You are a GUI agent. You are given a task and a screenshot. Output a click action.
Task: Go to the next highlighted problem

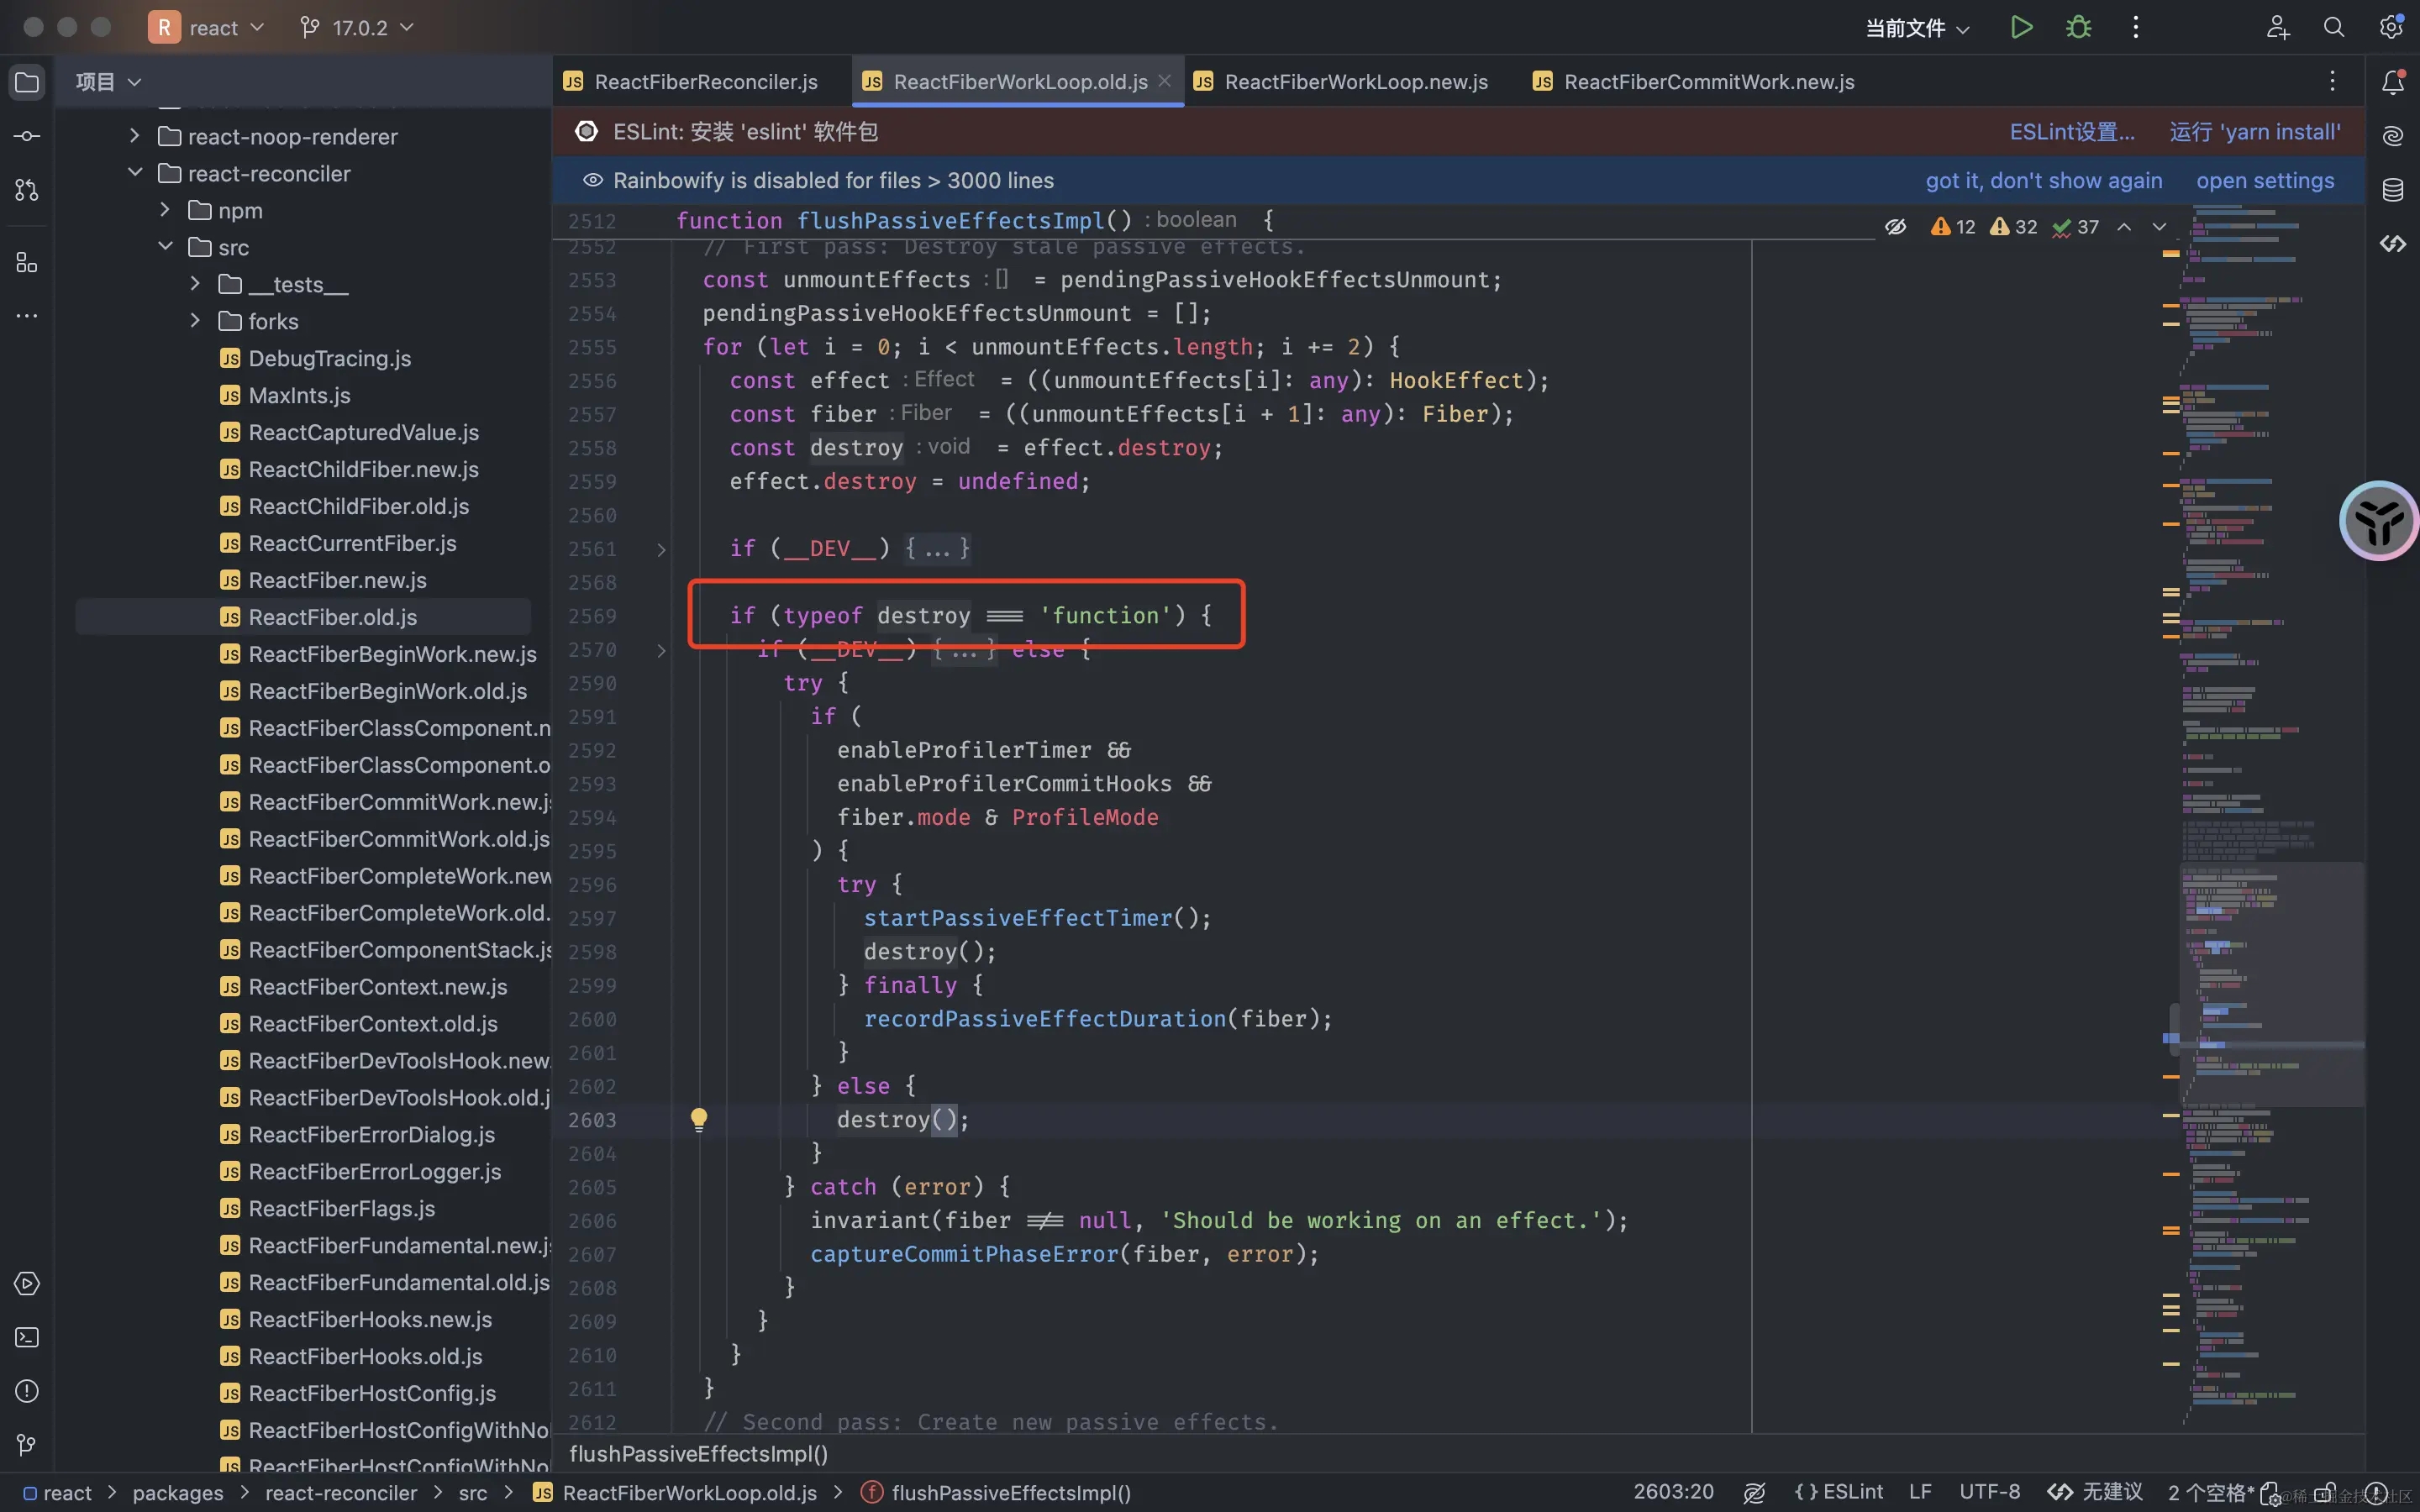(x=2159, y=227)
